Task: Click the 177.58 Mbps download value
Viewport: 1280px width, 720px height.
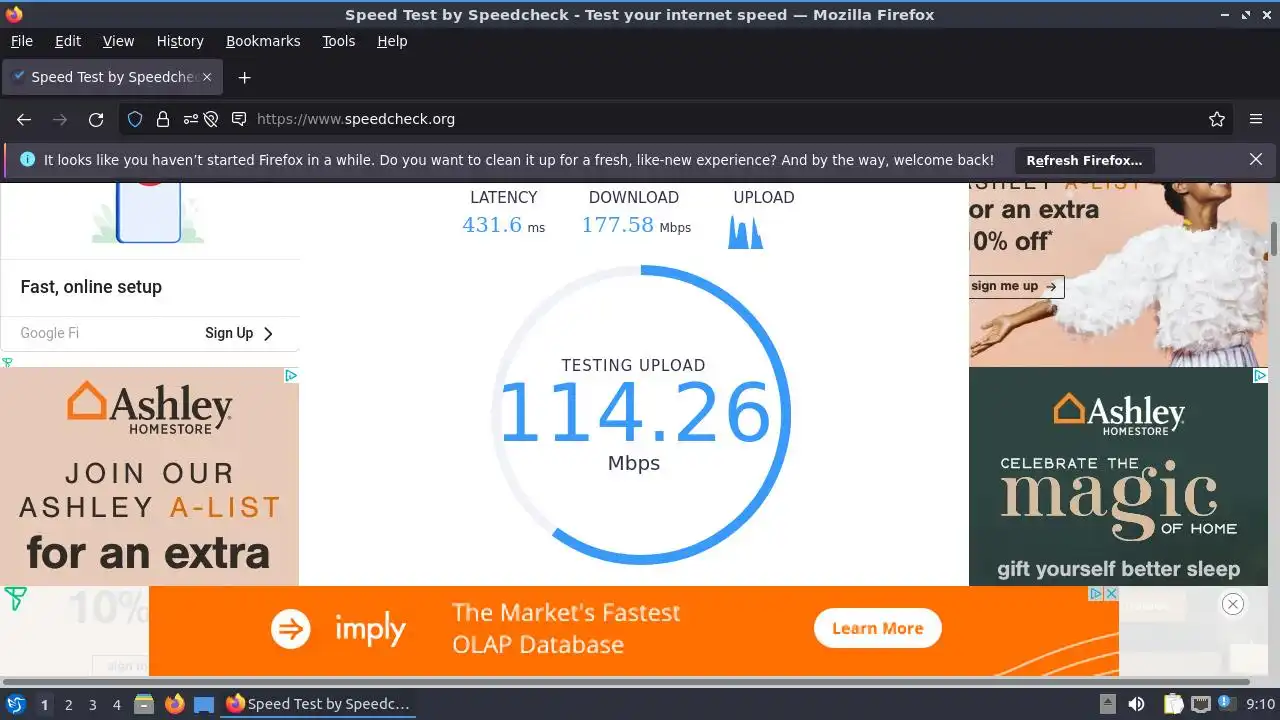Action: pyautogui.click(x=636, y=226)
